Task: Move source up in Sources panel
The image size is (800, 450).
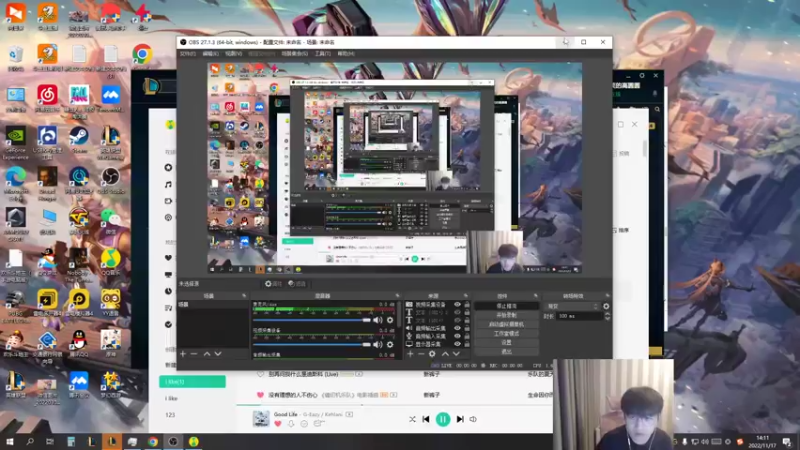Action: click(445, 354)
